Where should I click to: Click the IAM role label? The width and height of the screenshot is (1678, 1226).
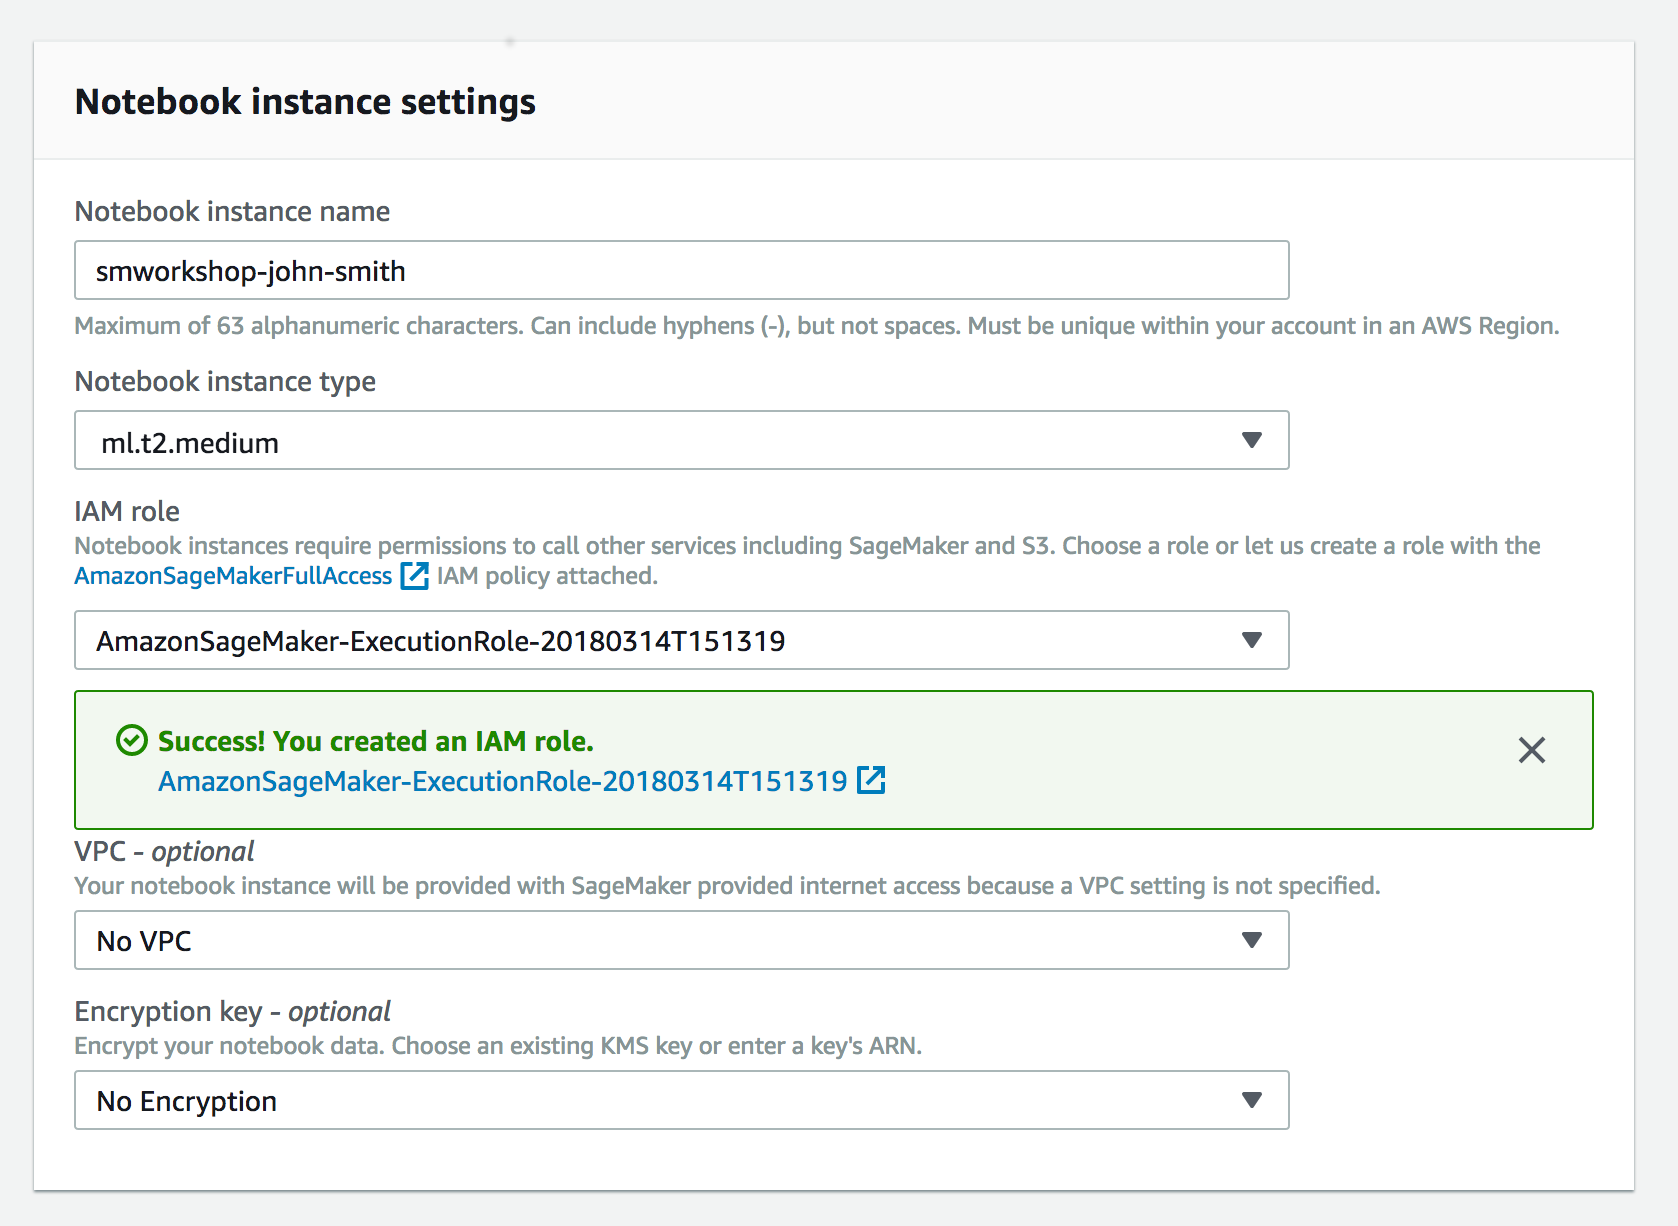coord(127,511)
